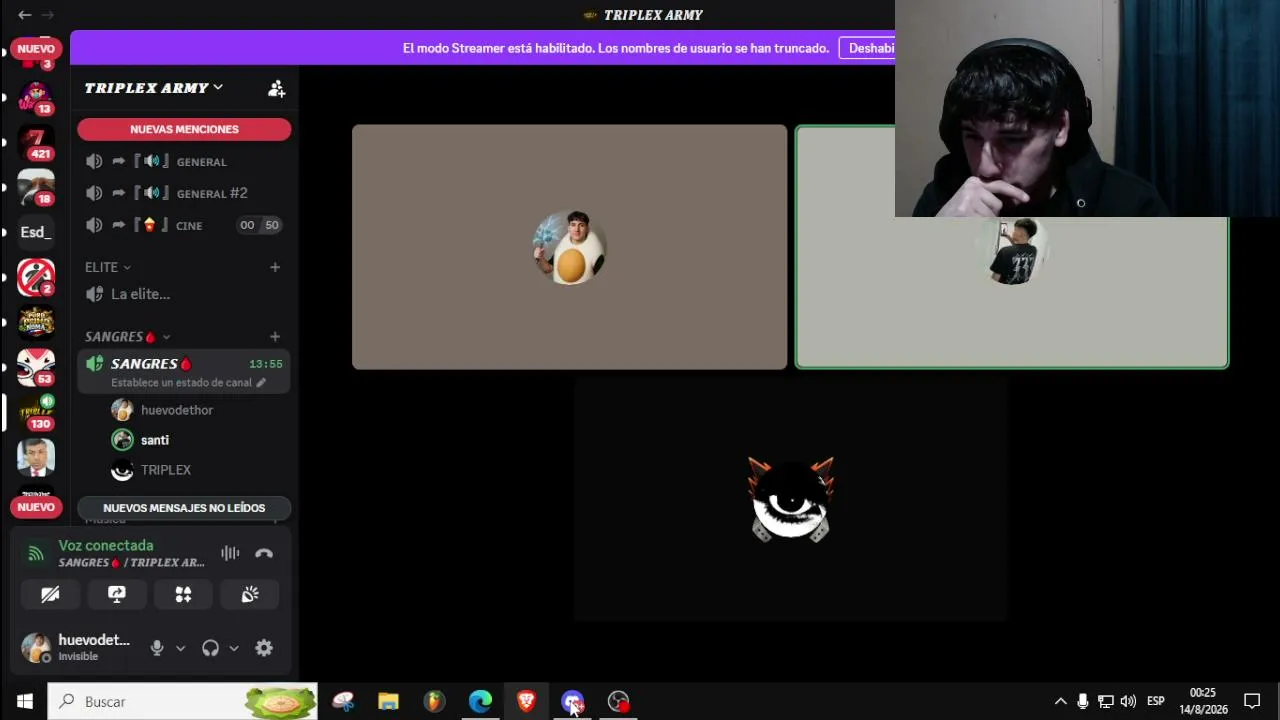Viewport: 1280px width, 720px height.
Task: Select user huevodethor in the voice channel
Action: [x=176, y=410]
